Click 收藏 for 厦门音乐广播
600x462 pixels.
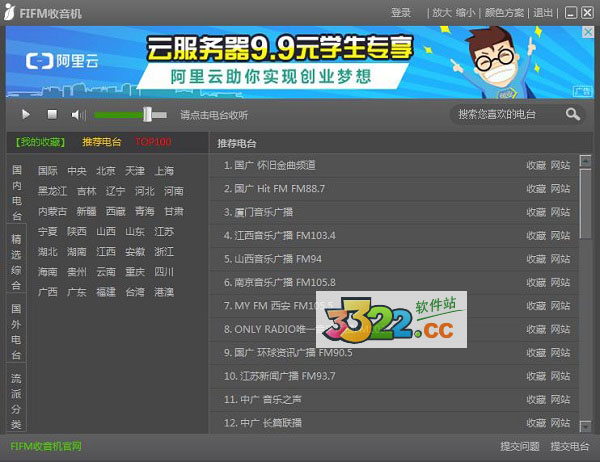click(x=536, y=212)
